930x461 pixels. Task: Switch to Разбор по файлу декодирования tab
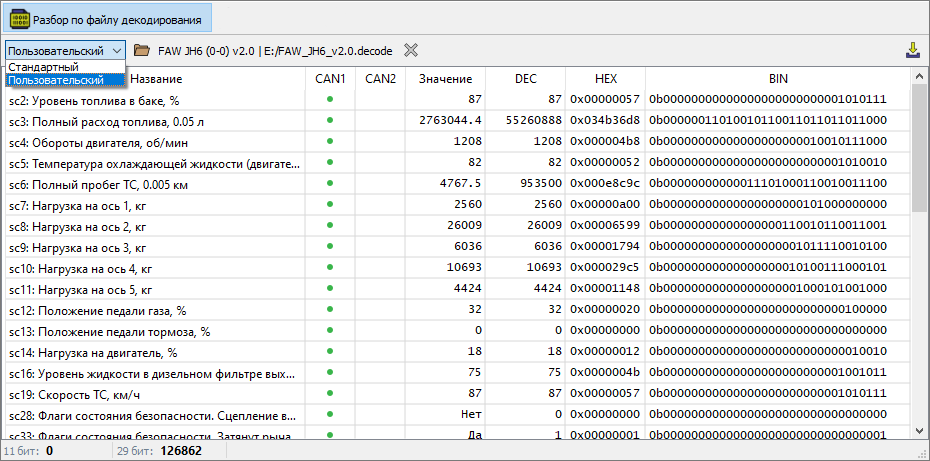(106, 19)
